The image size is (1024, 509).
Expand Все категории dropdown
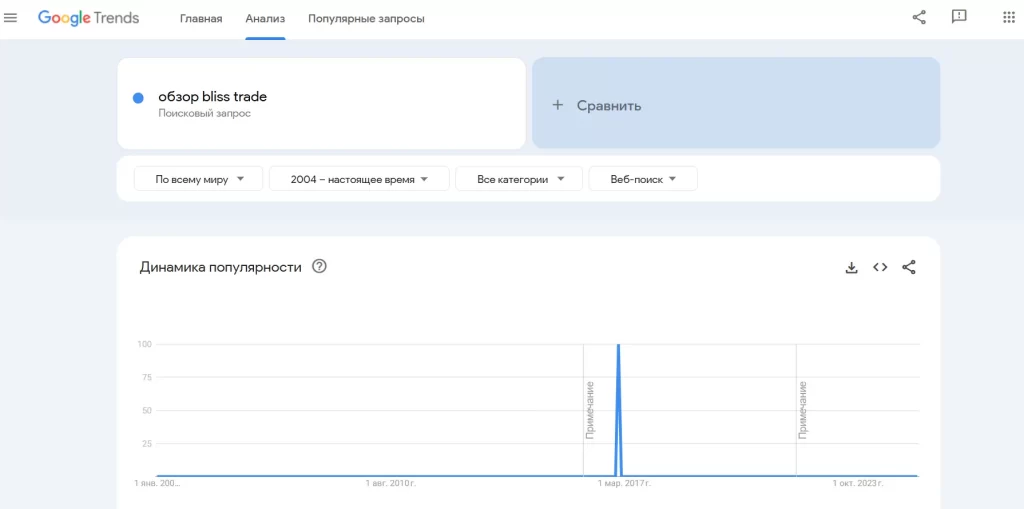coord(519,179)
